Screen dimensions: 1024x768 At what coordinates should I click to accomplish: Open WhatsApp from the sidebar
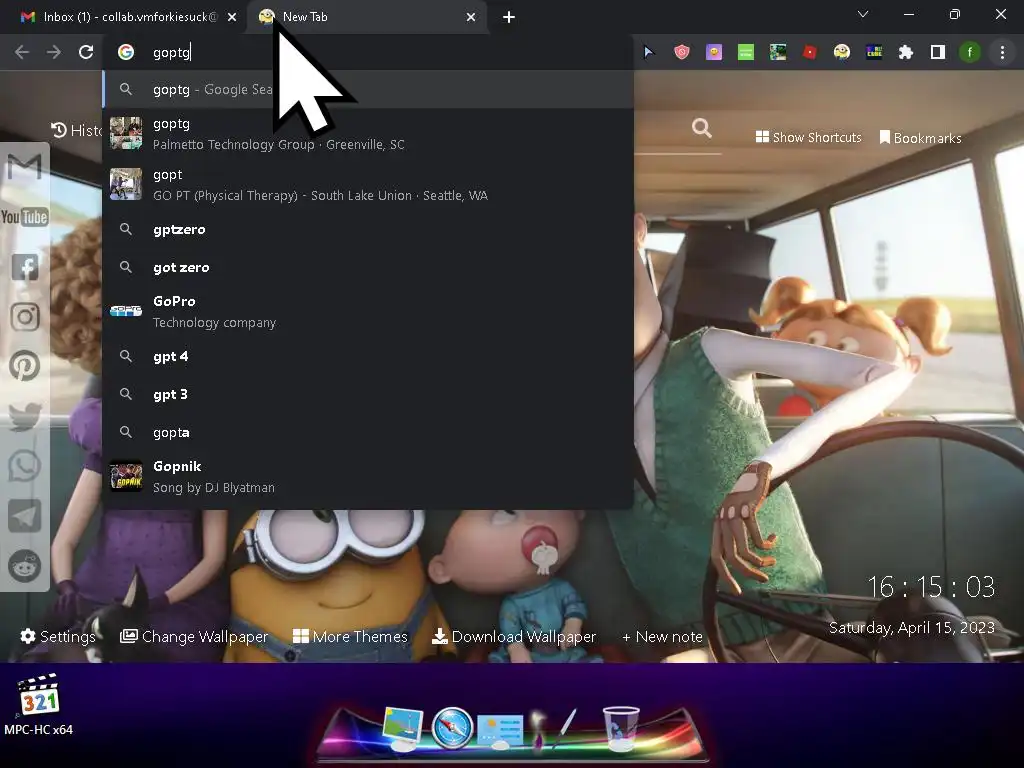coord(25,466)
